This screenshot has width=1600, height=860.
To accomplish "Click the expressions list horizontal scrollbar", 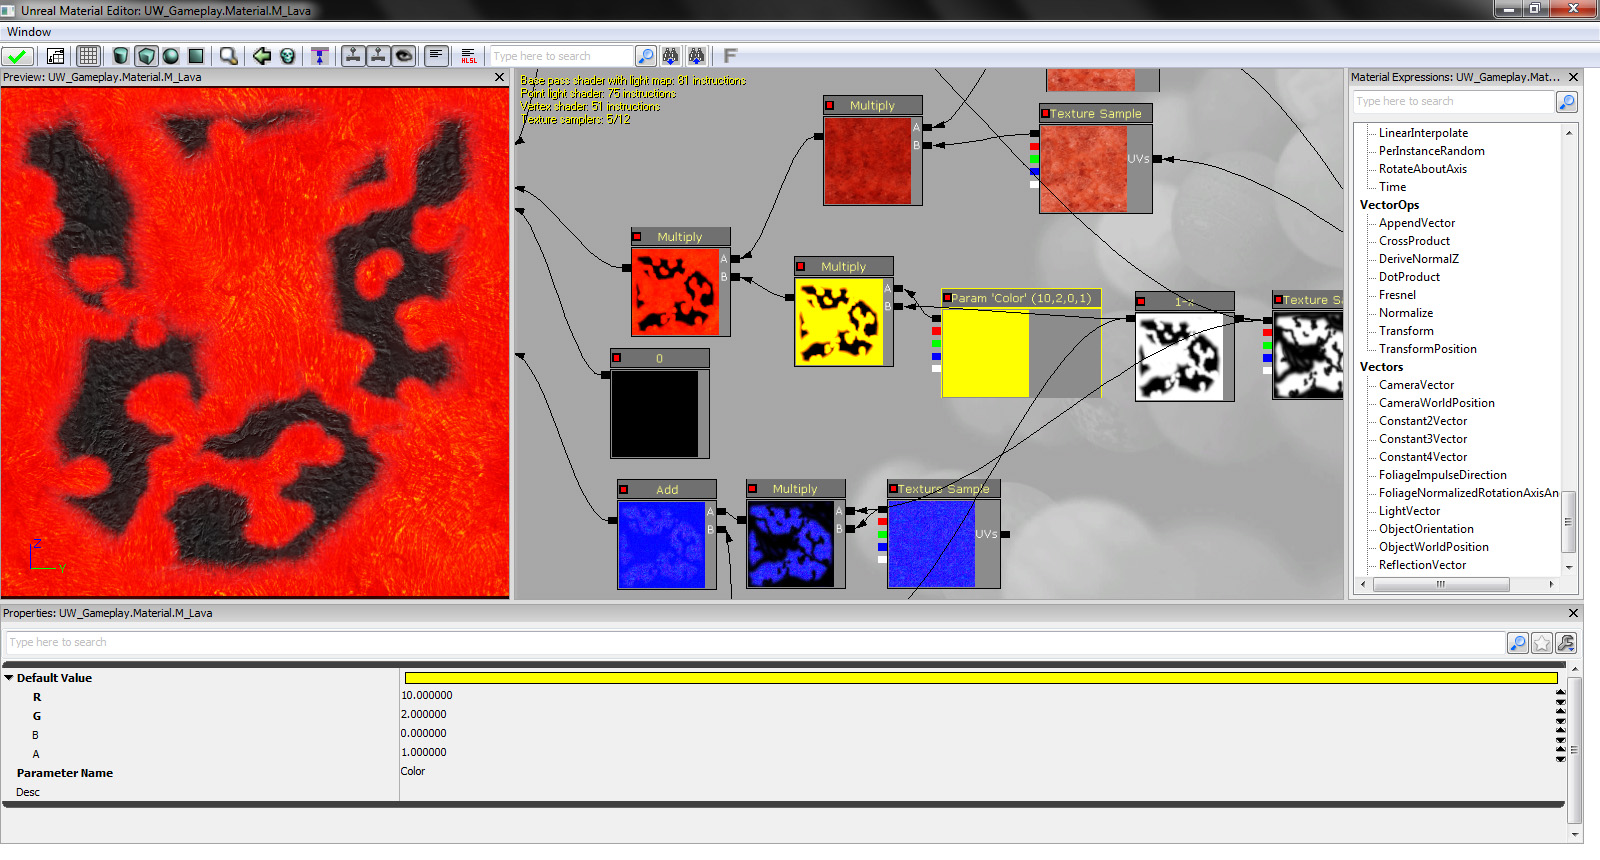I will point(1441,585).
